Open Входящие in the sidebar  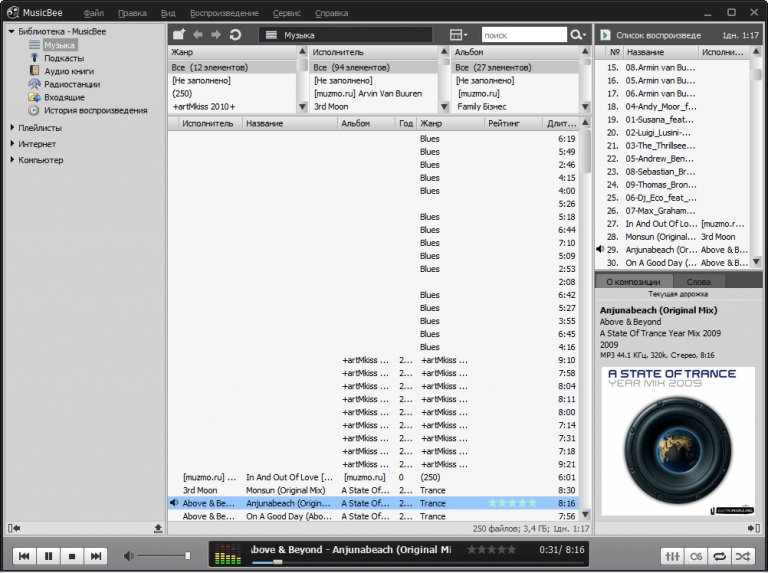point(64,97)
